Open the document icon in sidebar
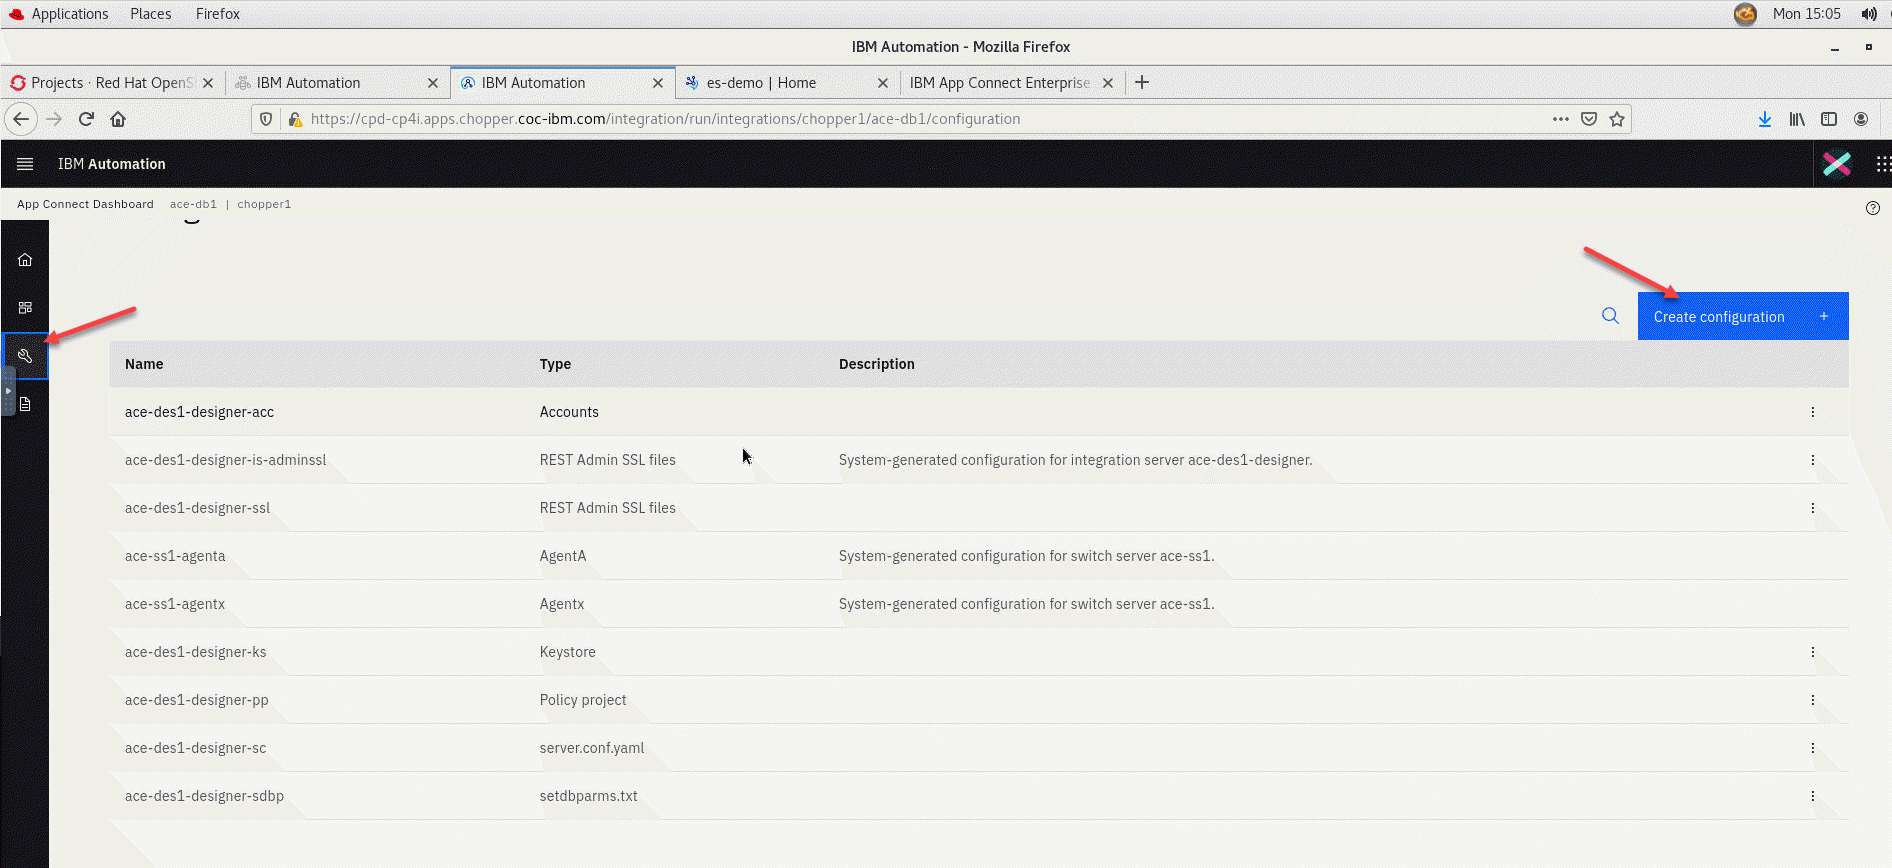Image resolution: width=1892 pixels, height=868 pixels. (x=25, y=404)
